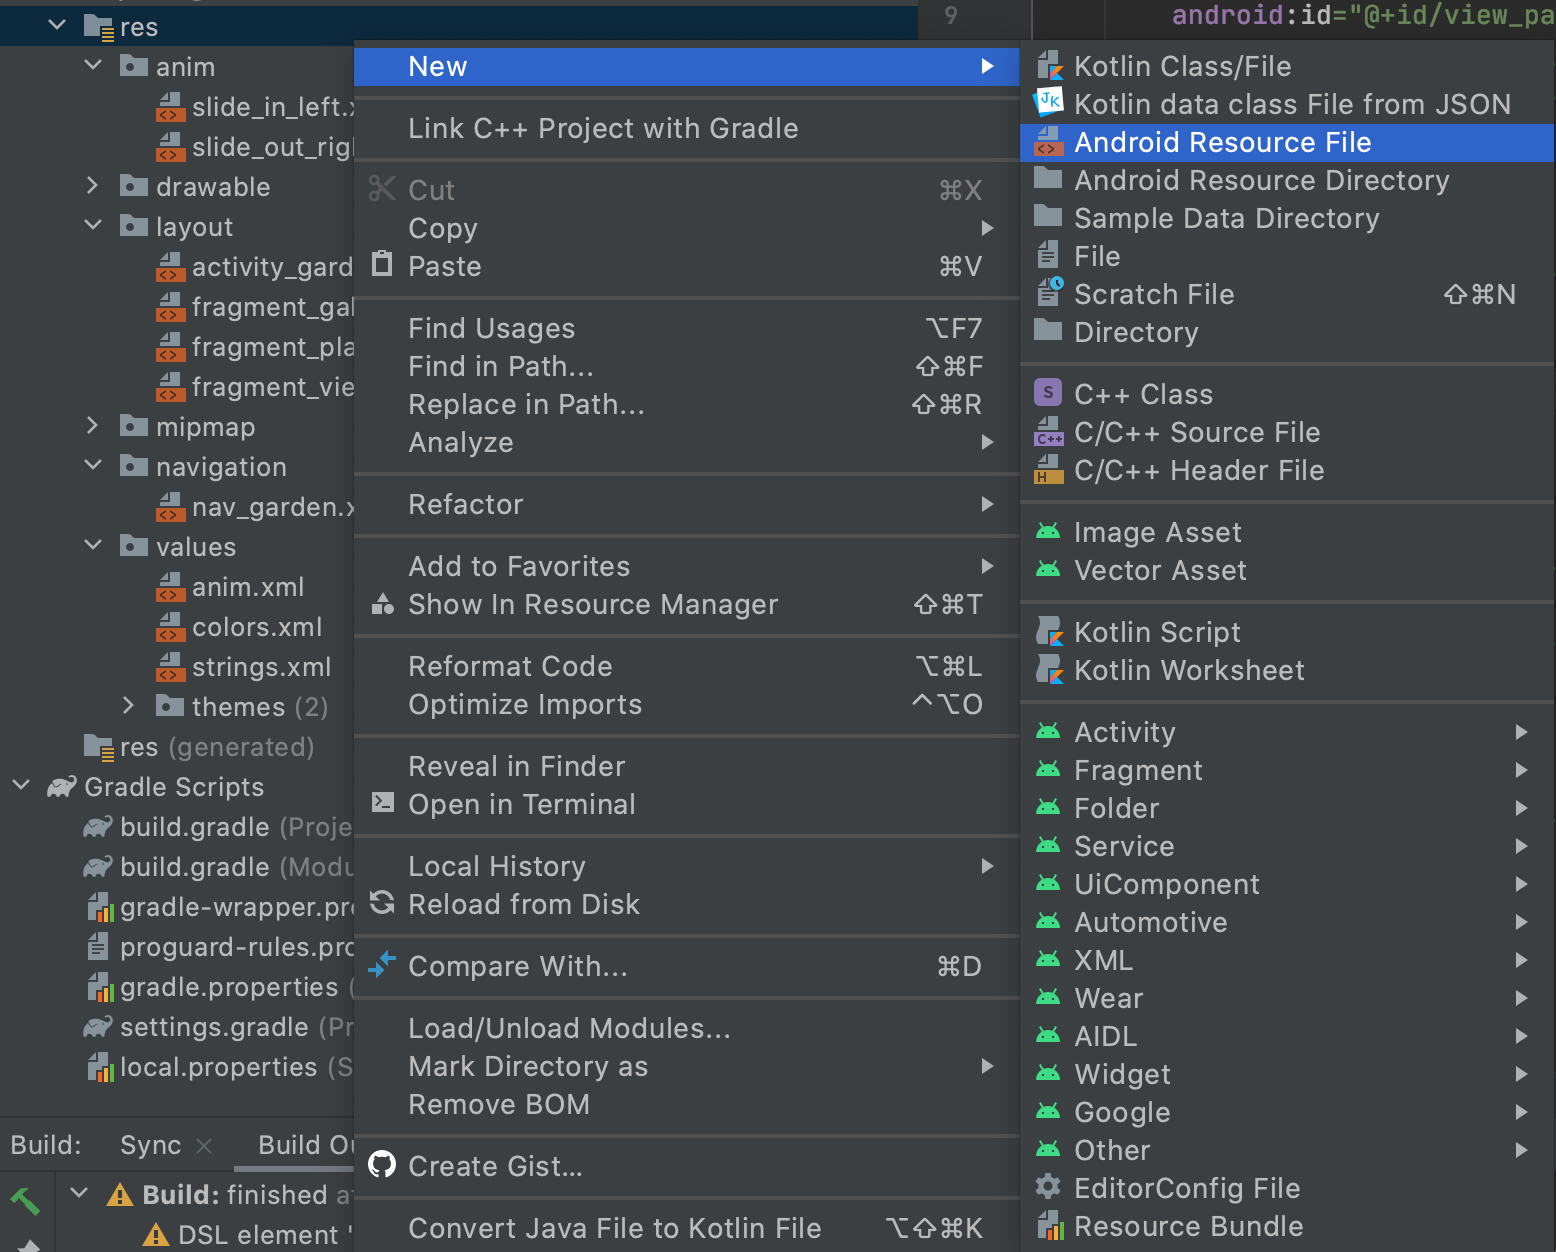Screen dimensions: 1556x1252
Task: Click the Kotlin Script icon
Action: coord(1048,632)
